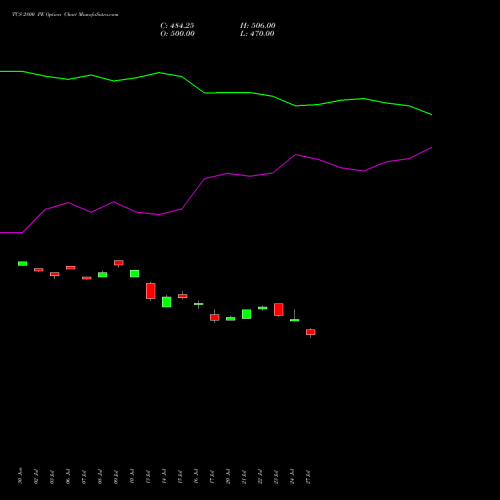Select the 16 Jul date label
Viewport: 500px width, 500px height.
pos(196,476)
